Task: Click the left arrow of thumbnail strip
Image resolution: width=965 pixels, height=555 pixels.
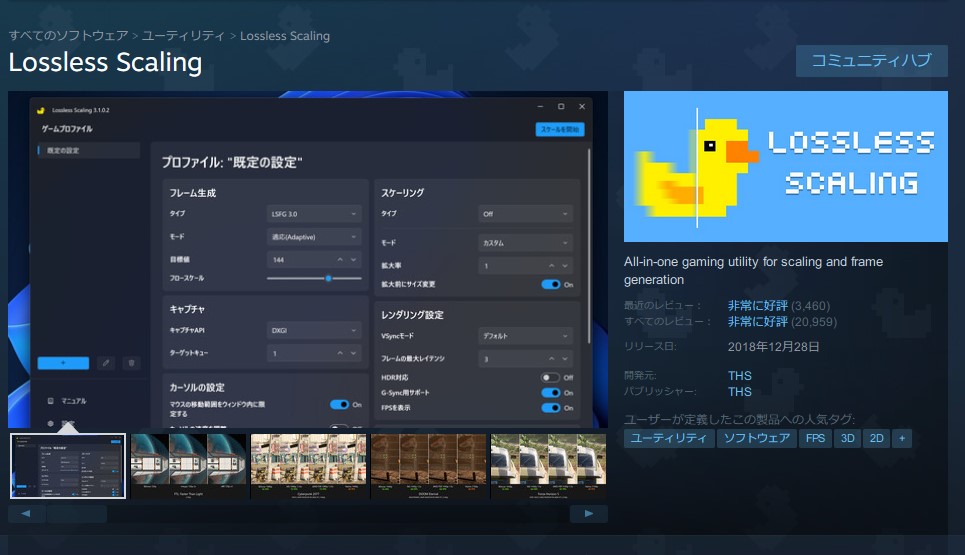Action: [x=26, y=513]
